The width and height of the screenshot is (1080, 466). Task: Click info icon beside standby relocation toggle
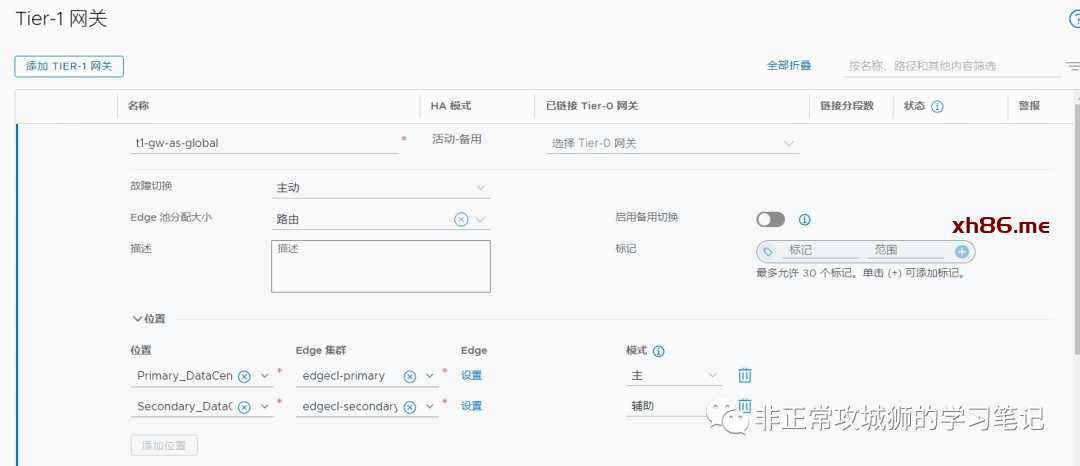804,219
